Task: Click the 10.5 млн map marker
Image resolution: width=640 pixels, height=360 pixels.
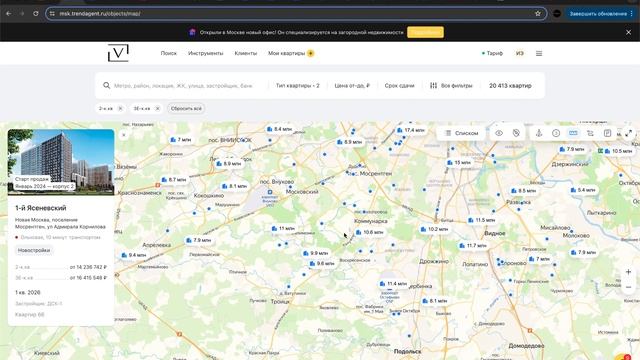Action: pyautogui.click(x=618, y=151)
